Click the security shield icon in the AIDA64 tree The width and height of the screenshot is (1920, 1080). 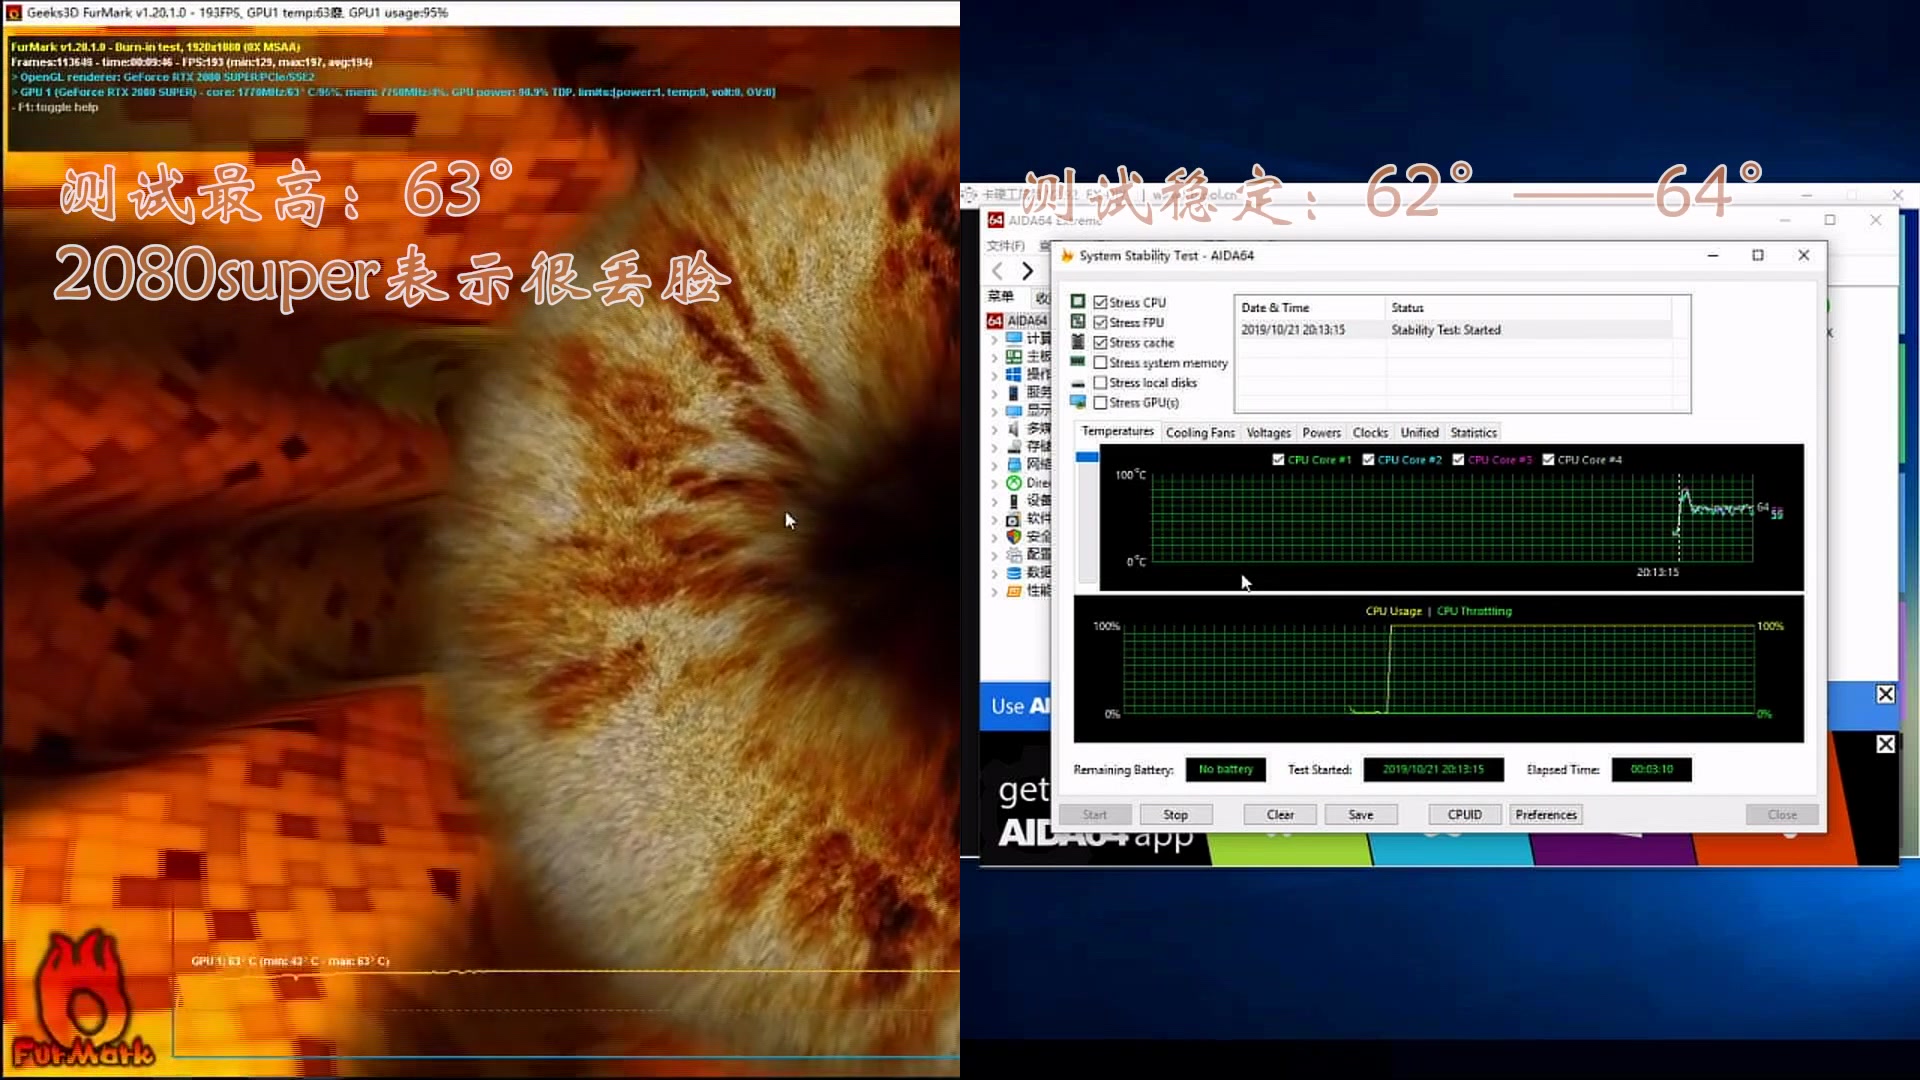[x=1014, y=536]
